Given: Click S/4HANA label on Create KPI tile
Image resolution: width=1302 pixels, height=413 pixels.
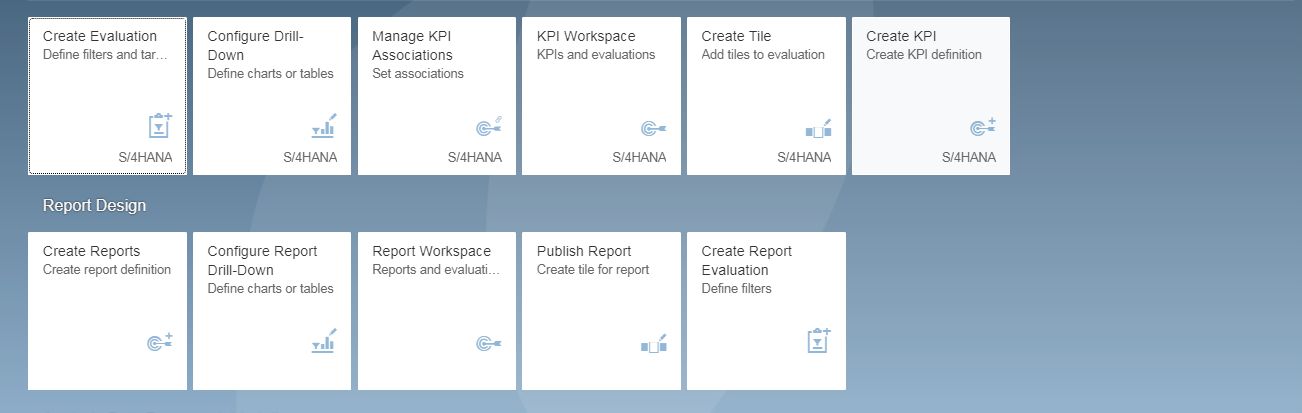Looking at the screenshot, I should coord(969,157).
